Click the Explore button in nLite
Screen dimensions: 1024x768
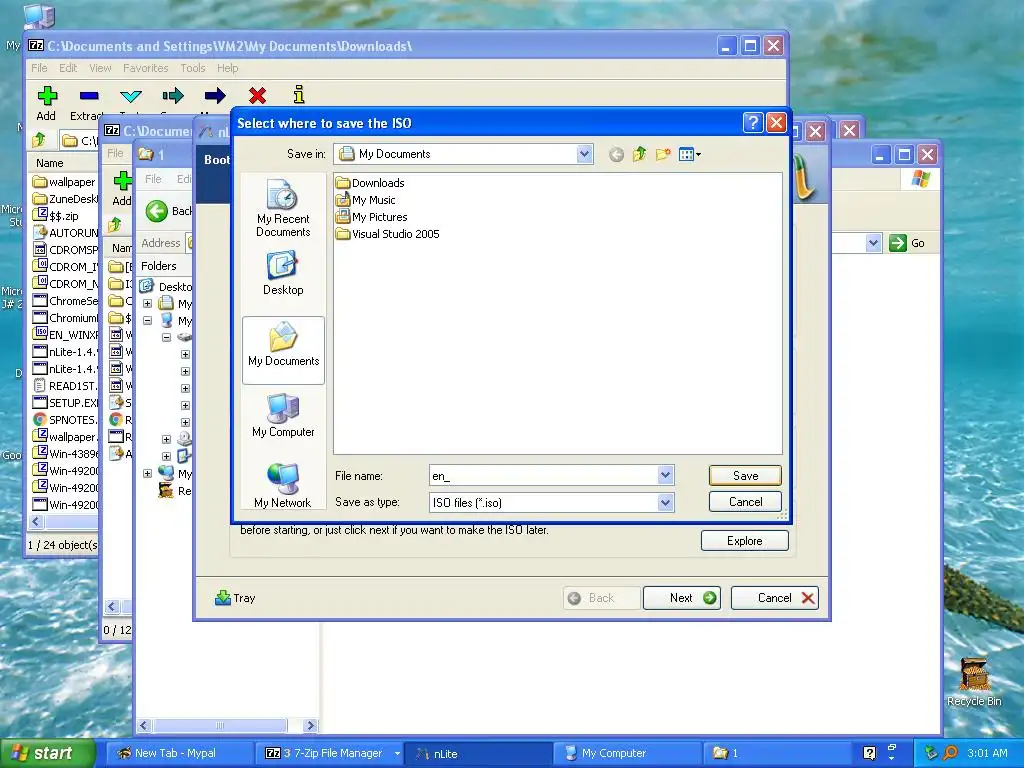click(x=744, y=541)
